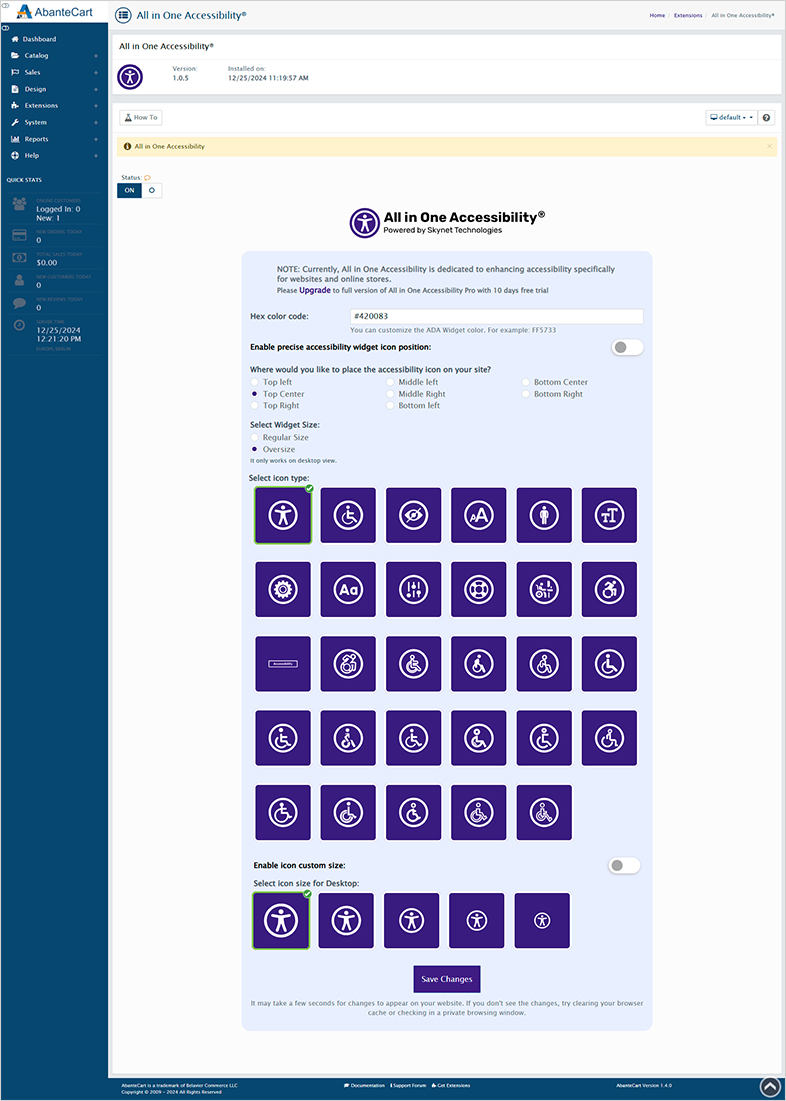Viewport: 786px width, 1101px height.
Task: Turn on precise widget icon position toggle
Action: pos(627,347)
